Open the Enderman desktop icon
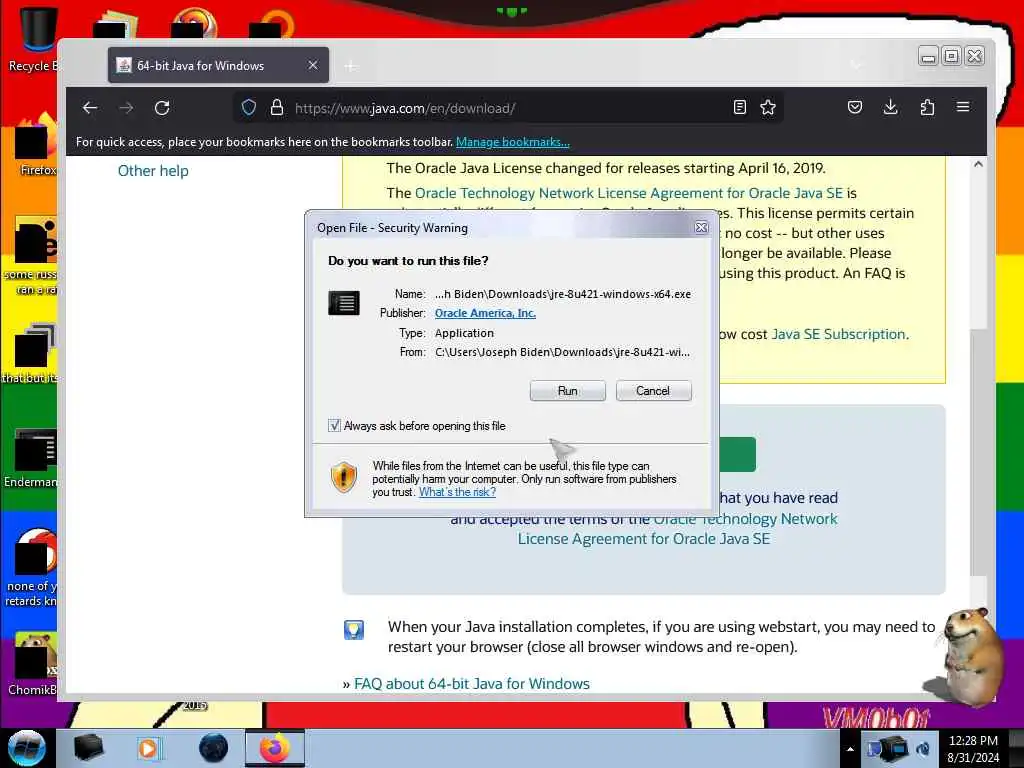 [x=31, y=457]
